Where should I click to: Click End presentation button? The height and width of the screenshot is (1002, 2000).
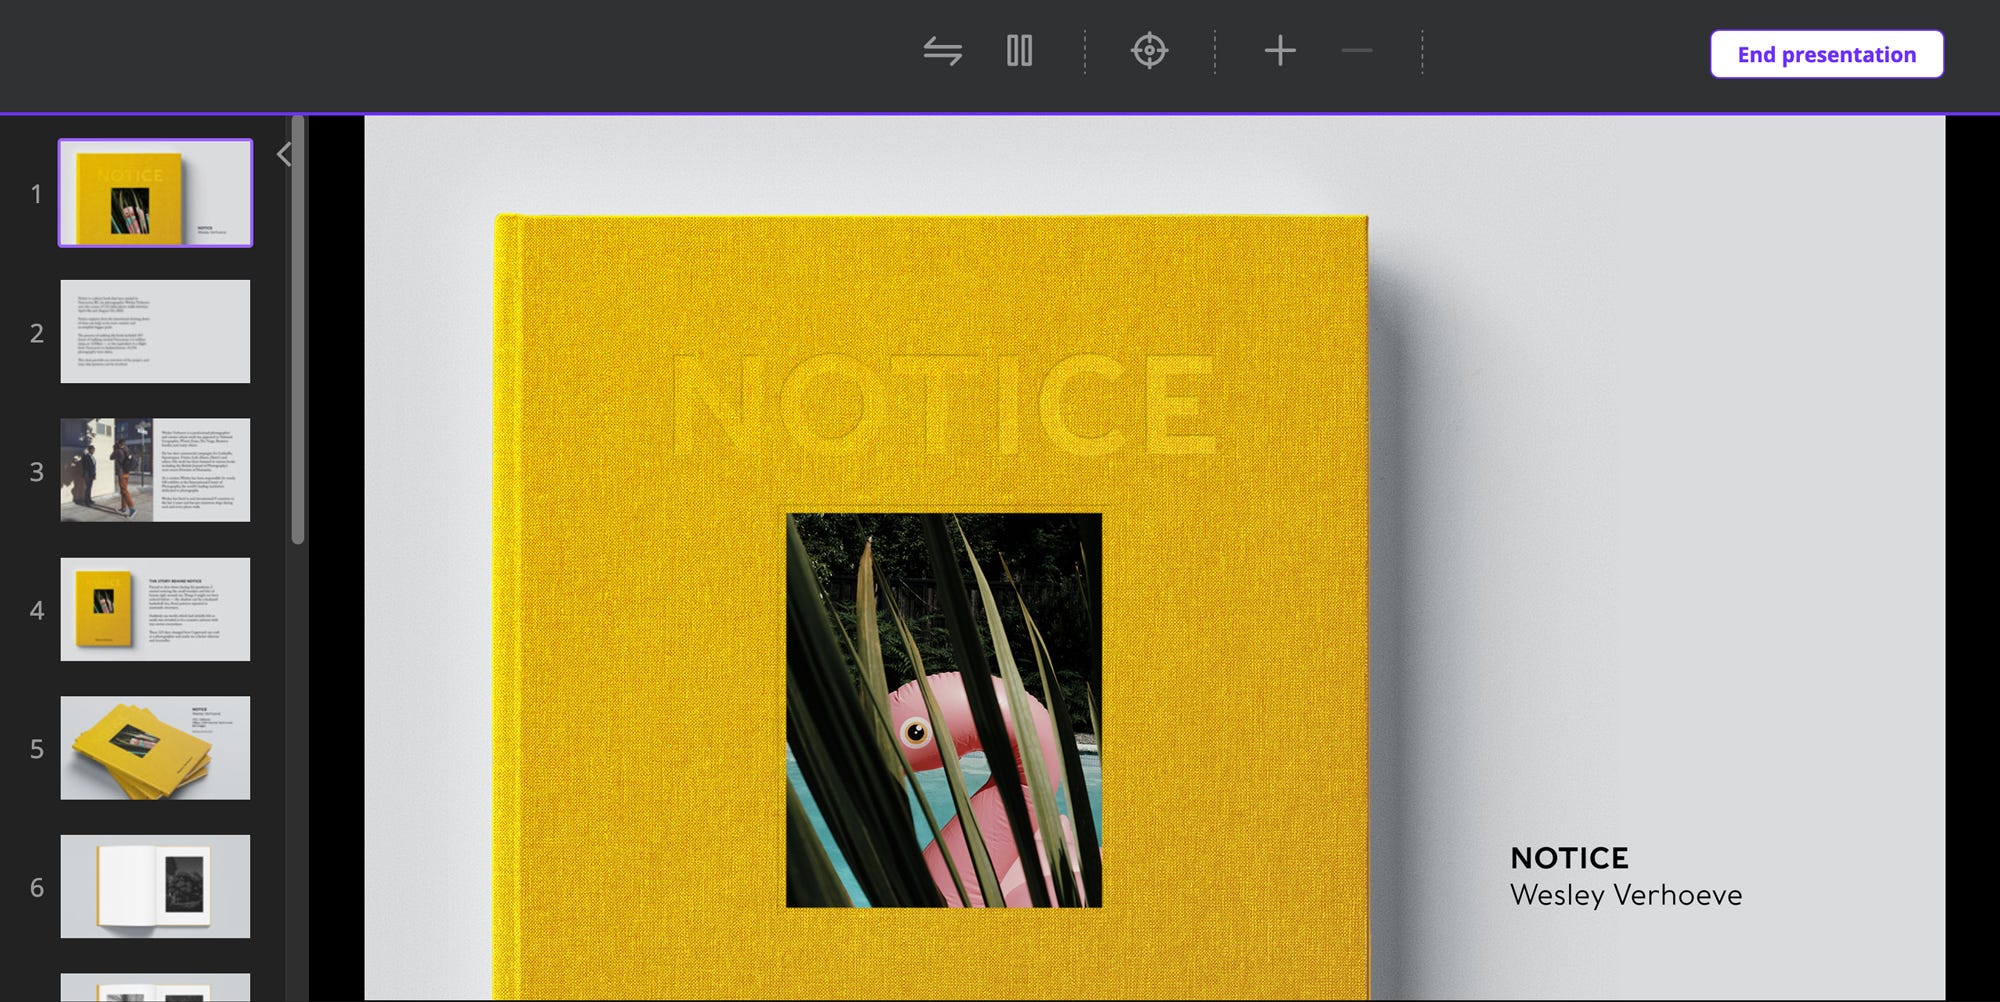tap(1826, 54)
